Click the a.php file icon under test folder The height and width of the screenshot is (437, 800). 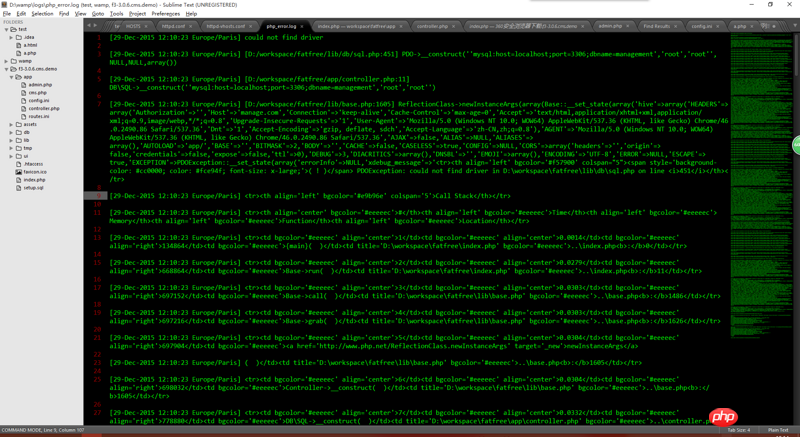click(19, 53)
